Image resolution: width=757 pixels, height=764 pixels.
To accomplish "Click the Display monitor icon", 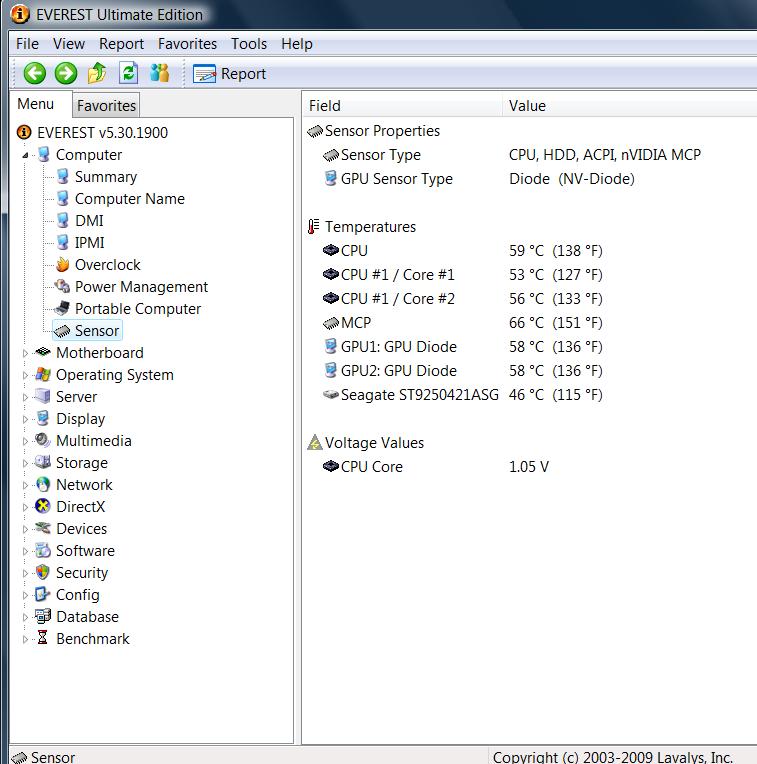I will (43, 418).
